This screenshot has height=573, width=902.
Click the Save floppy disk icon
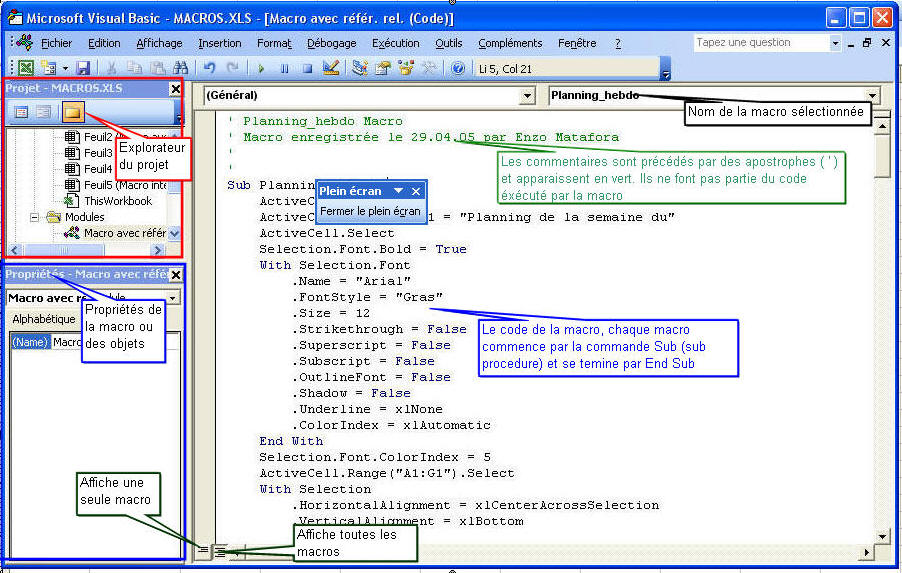[83, 68]
